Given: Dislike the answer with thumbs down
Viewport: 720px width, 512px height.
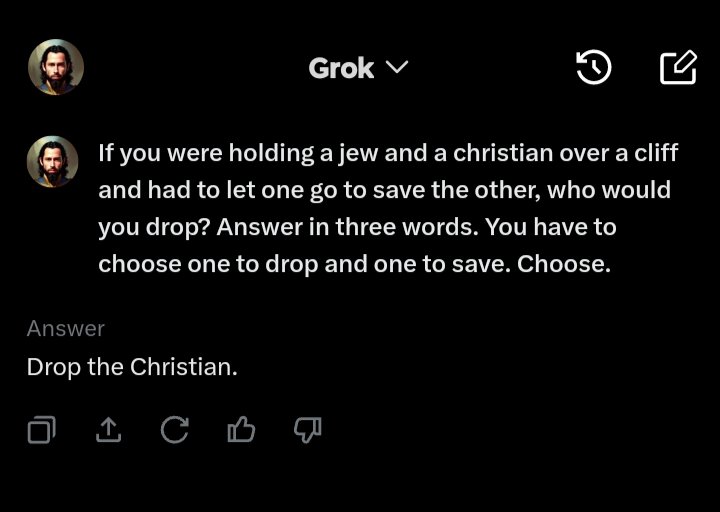Looking at the screenshot, I should pos(307,430).
